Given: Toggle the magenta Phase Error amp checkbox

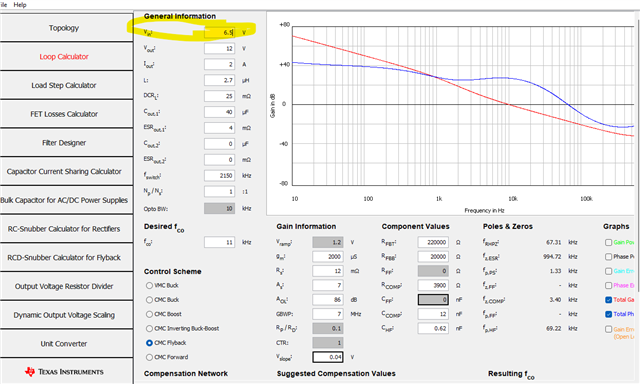Looking at the screenshot, I should 609,285.
